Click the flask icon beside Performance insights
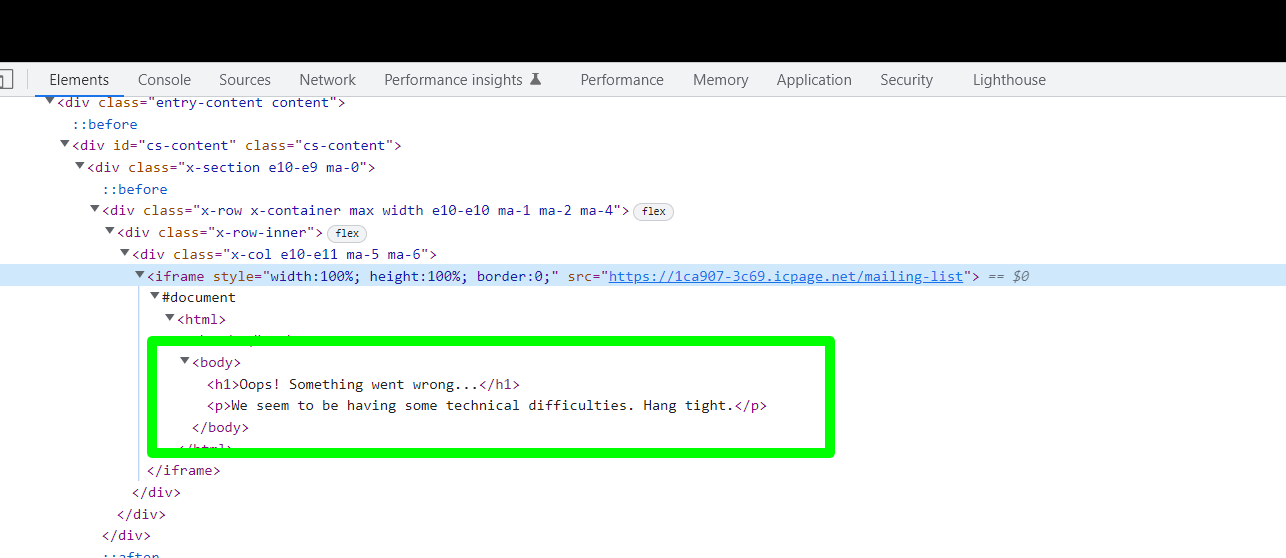 [536, 80]
